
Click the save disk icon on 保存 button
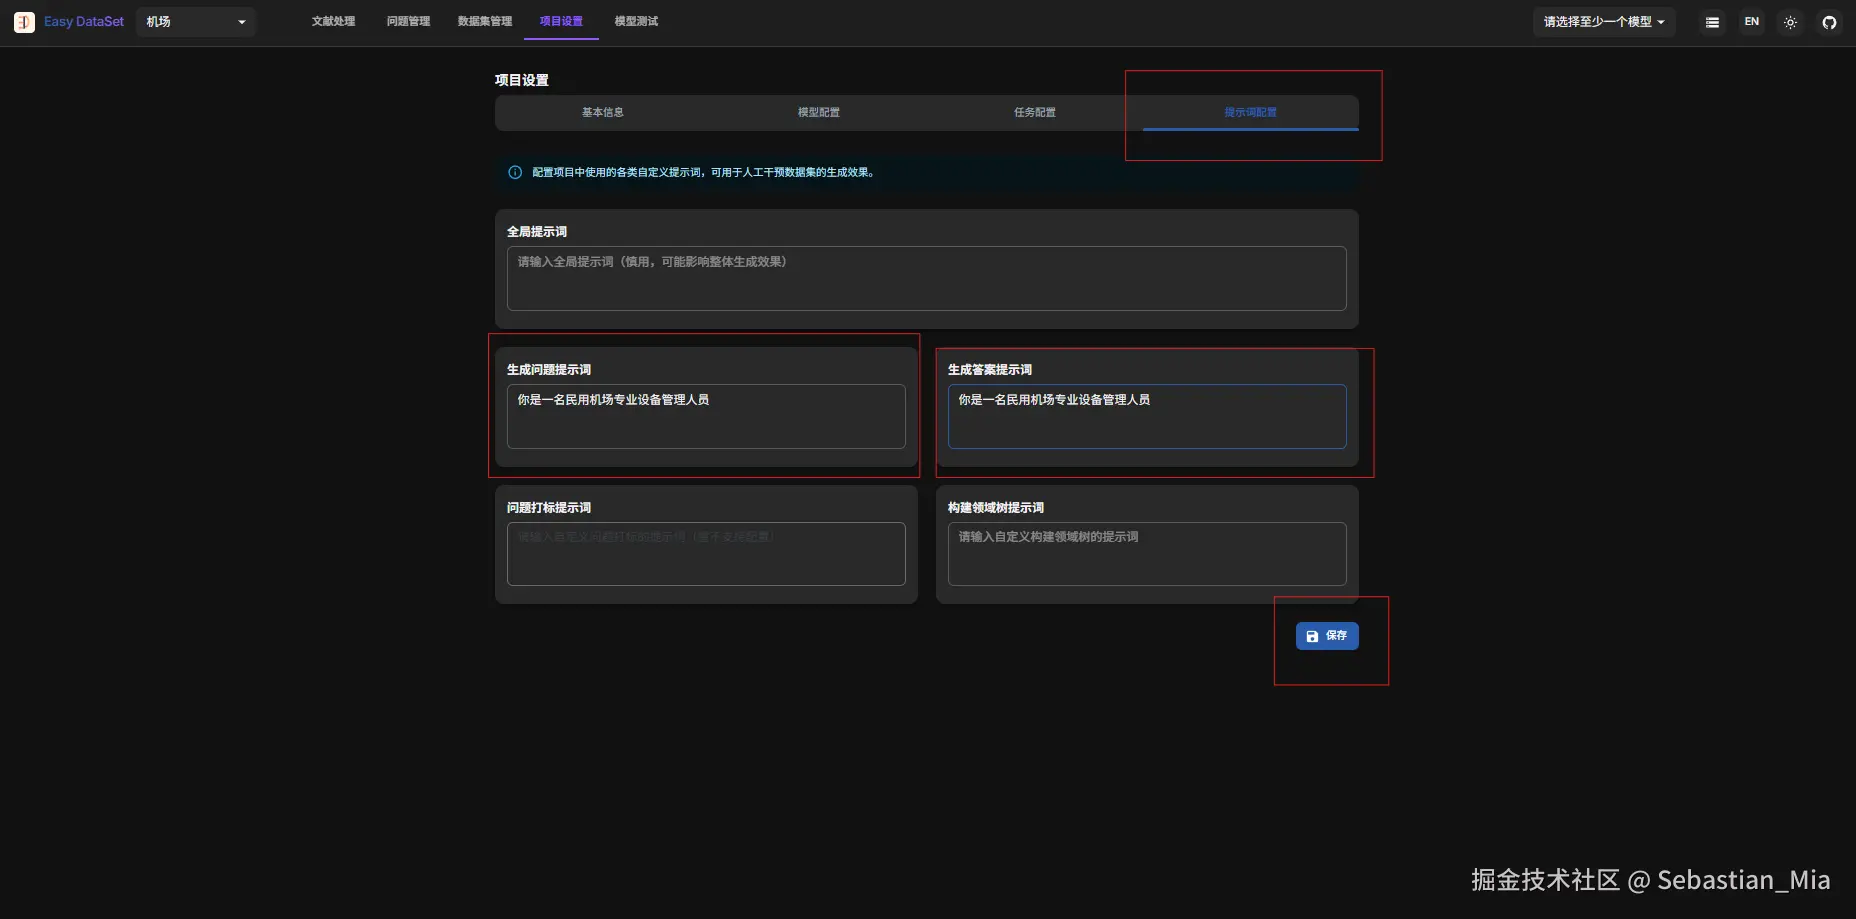[x=1312, y=635]
